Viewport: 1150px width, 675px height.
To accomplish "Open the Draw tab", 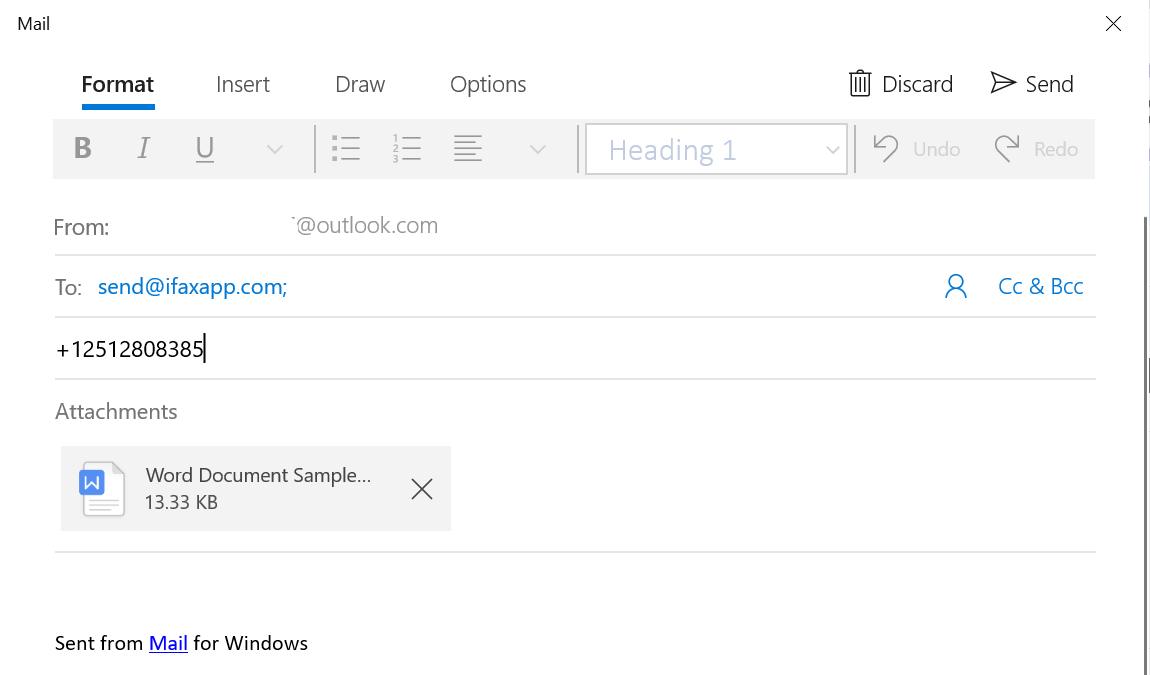I will pos(359,84).
